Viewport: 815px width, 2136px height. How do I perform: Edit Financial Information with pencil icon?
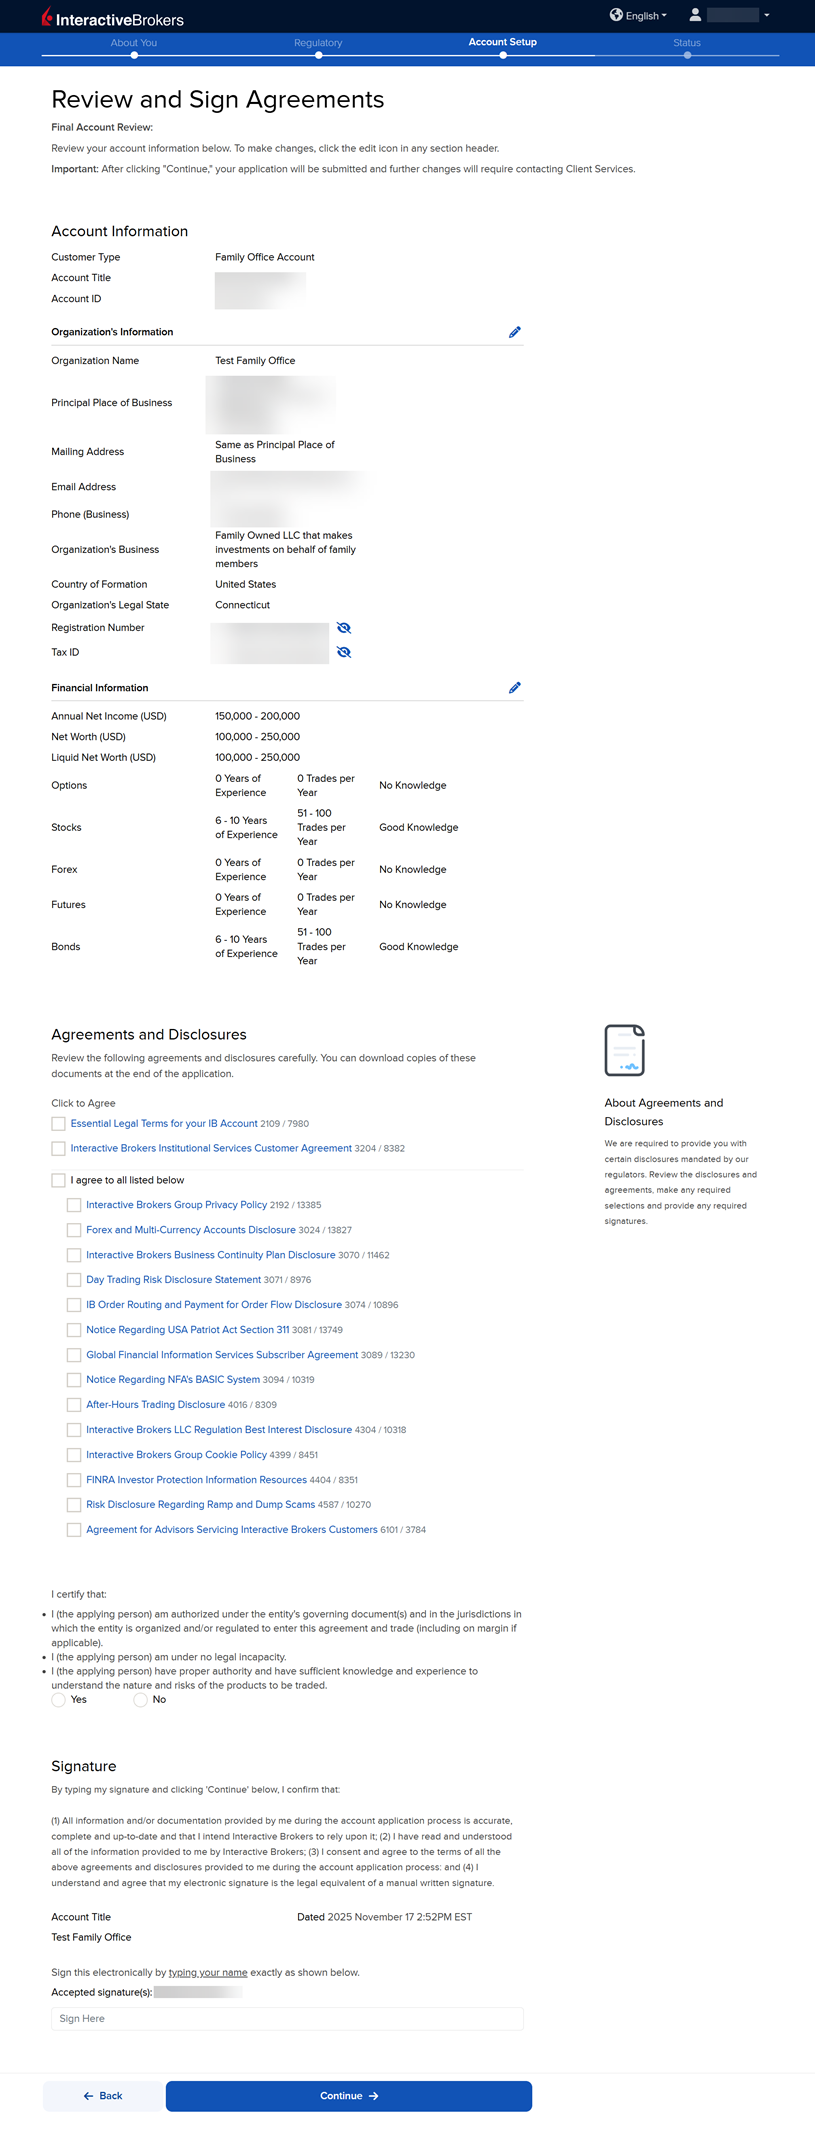tap(514, 688)
